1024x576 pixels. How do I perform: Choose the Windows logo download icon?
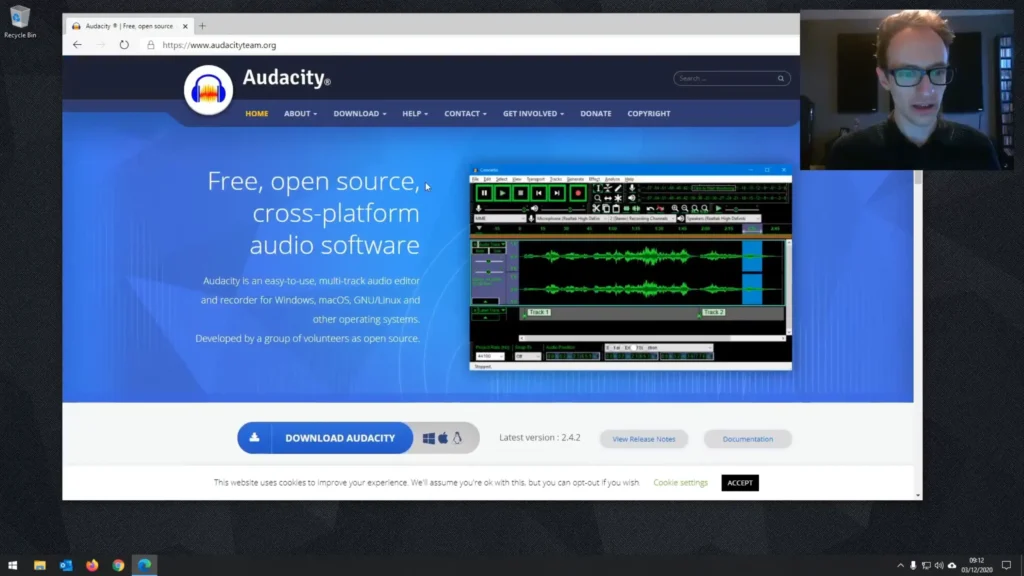pos(428,438)
